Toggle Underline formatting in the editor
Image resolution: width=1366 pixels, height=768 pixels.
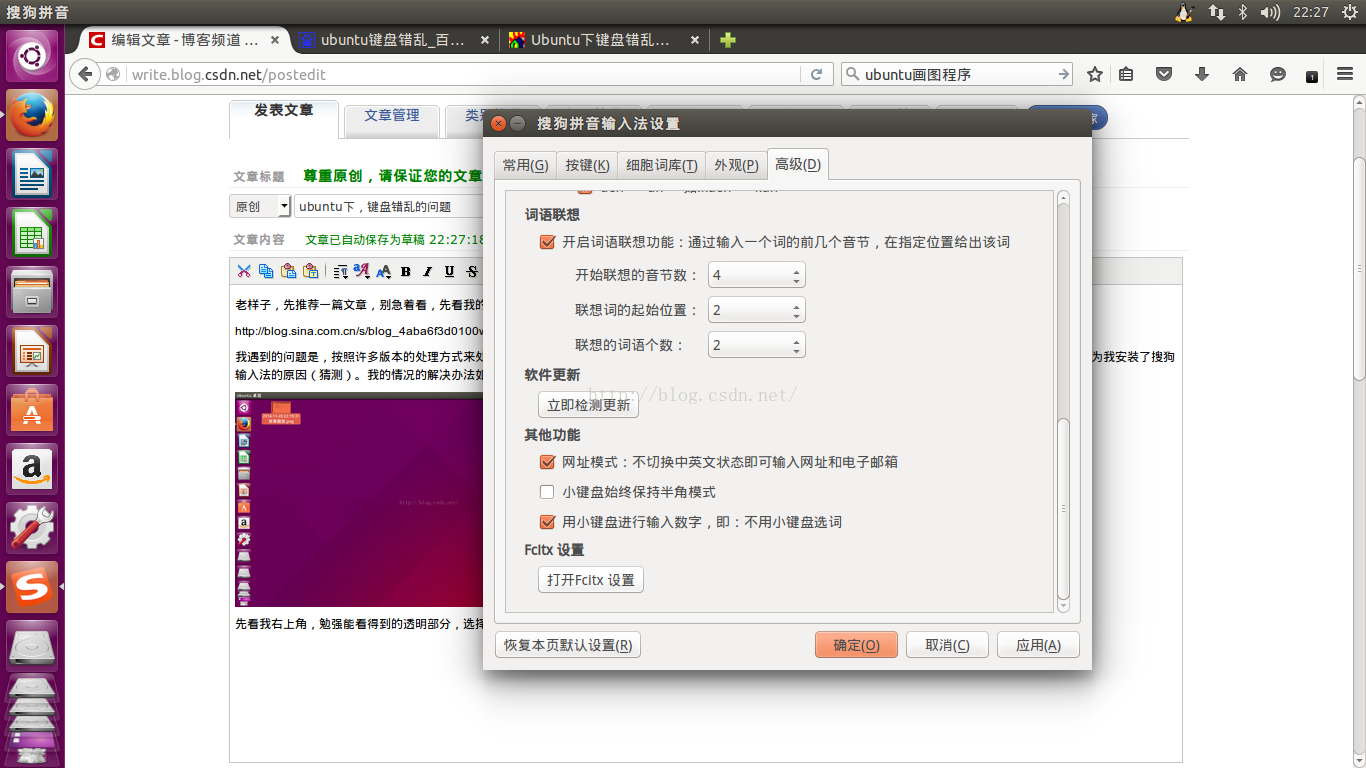point(449,271)
